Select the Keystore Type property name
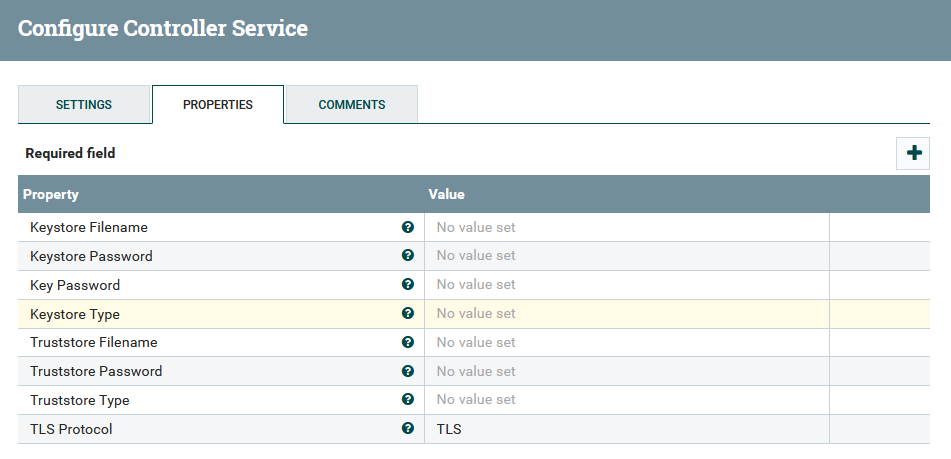Screen dimensions: 951x459 (75, 314)
